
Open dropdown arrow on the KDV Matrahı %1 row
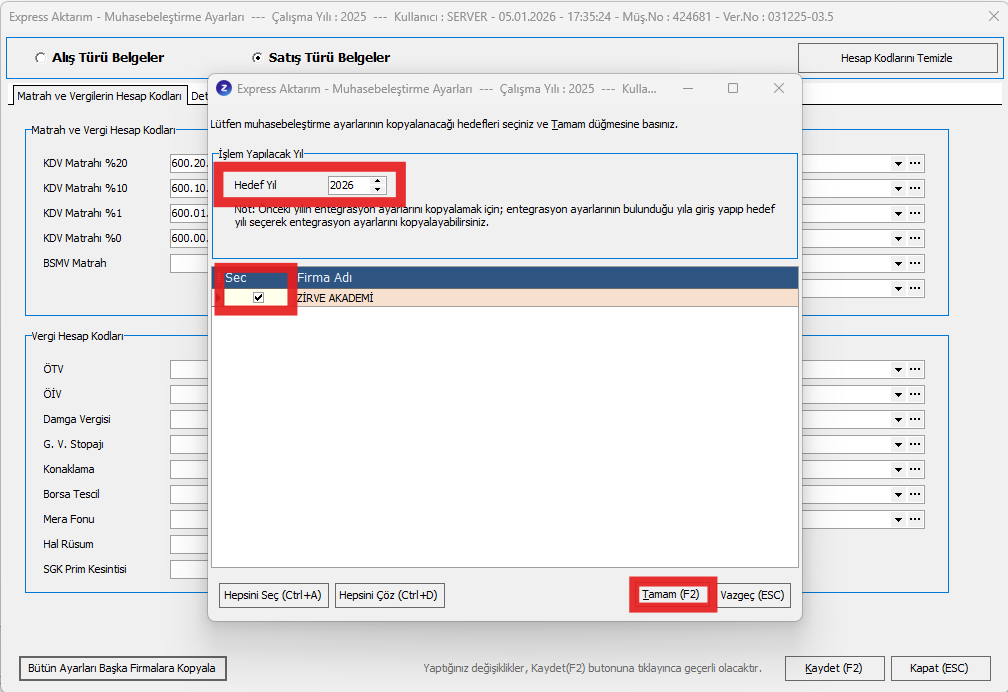point(898,214)
